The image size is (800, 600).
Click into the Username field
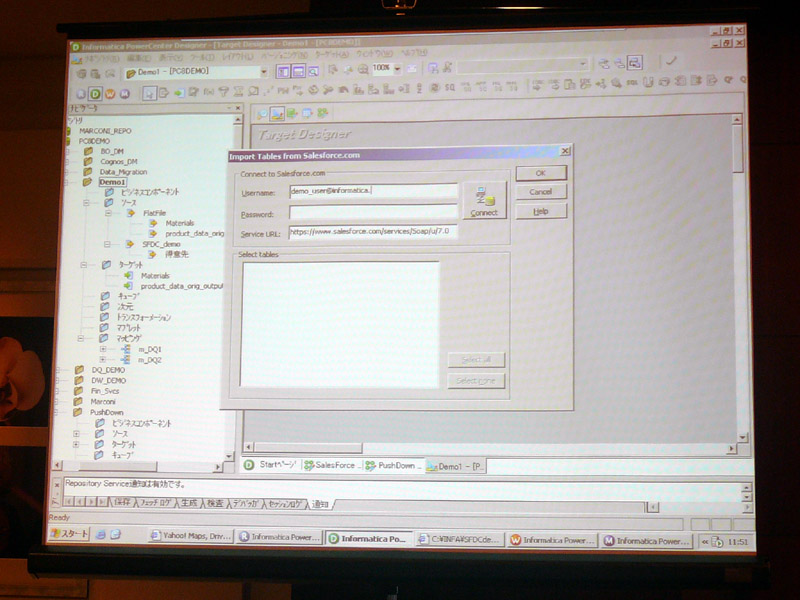pos(373,191)
